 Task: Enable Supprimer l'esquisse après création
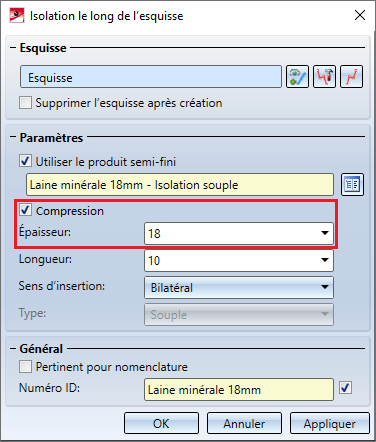pos(25,103)
